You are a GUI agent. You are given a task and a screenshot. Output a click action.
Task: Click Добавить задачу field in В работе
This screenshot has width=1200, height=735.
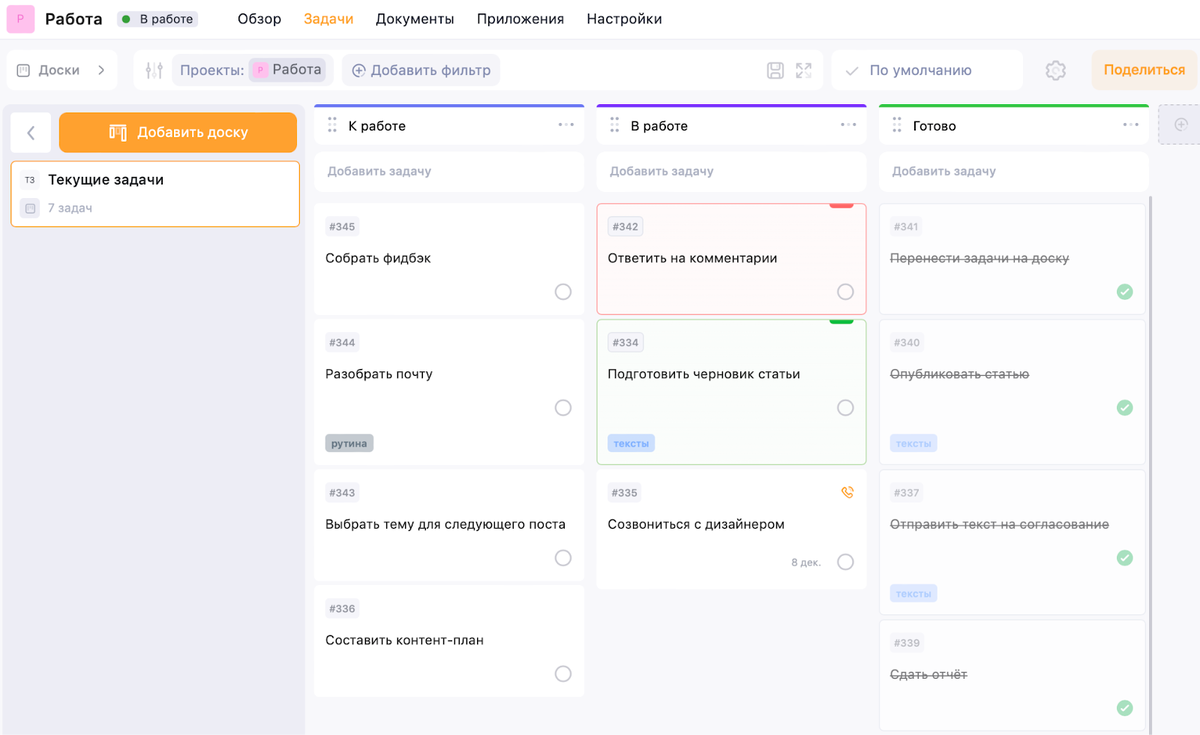coord(731,171)
